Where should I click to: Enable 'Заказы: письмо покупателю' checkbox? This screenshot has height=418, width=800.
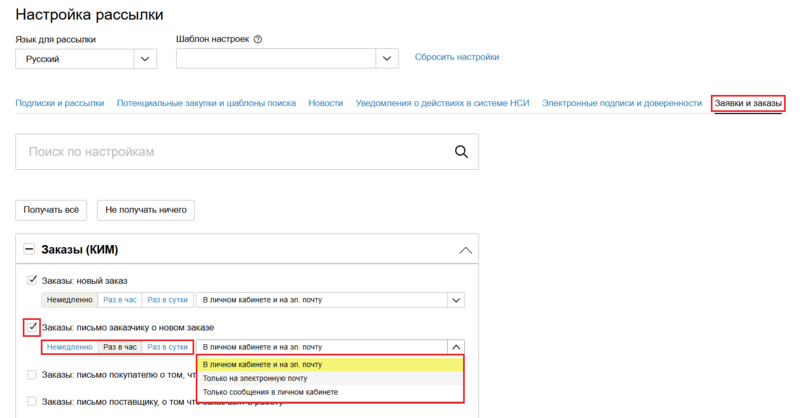click(32, 375)
